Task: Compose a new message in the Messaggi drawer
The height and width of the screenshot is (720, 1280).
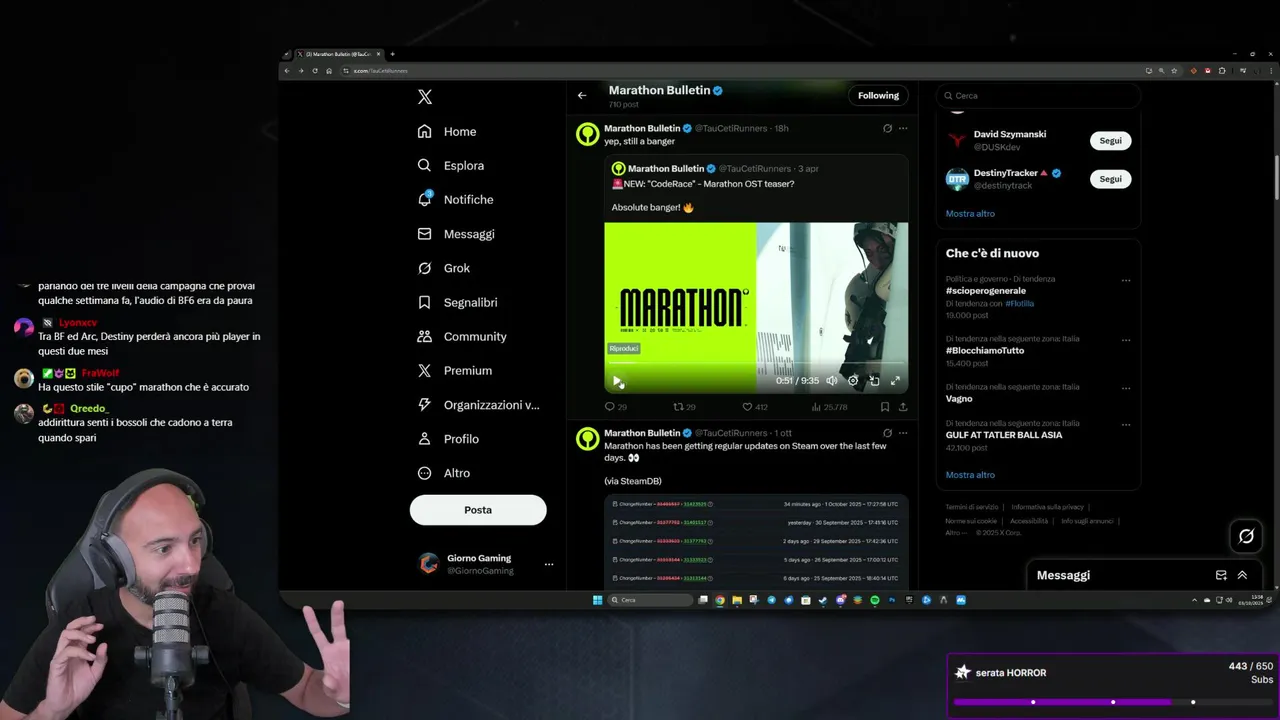Action: pyautogui.click(x=1221, y=575)
